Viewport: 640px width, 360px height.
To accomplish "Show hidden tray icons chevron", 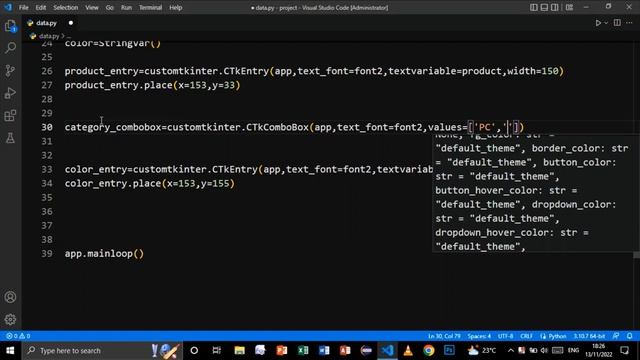I will [x=511, y=351].
